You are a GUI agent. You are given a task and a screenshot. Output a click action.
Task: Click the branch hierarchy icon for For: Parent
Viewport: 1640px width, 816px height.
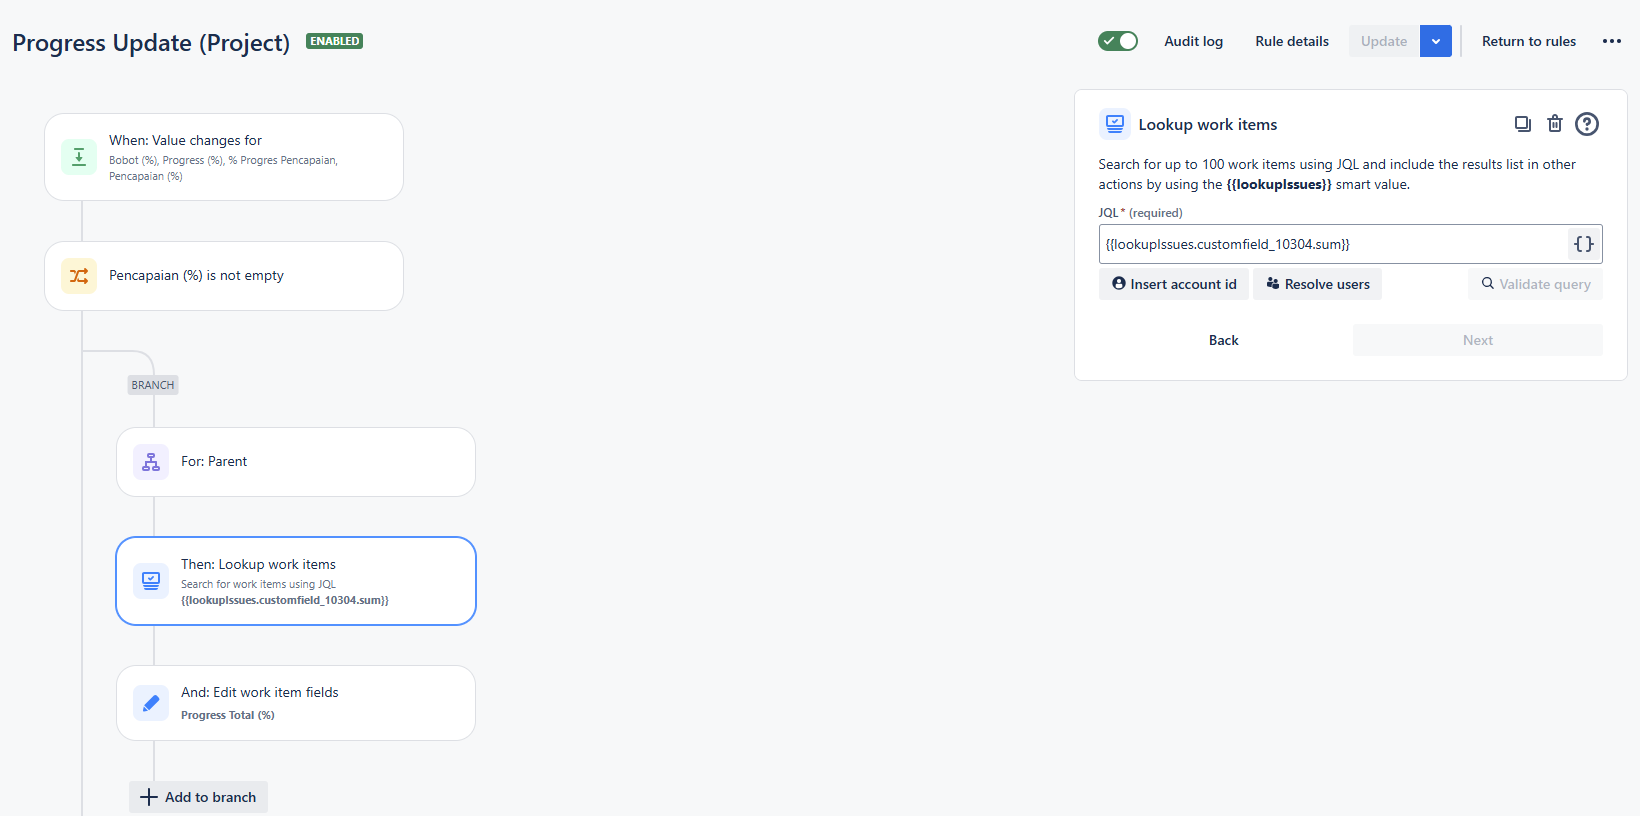(x=151, y=462)
